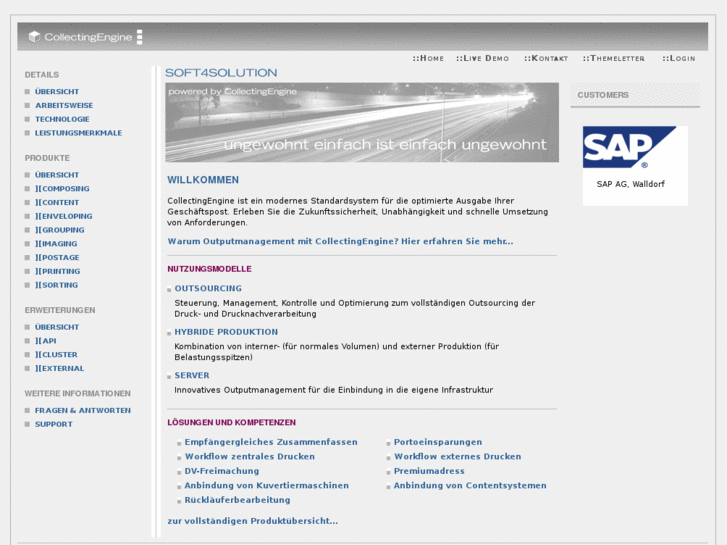The width and height of the screenshot is (727, 545).
Task: Open Anbindung von Kuvertiermaschinen link
Action: pyautogui.click(x=267, y=486)
